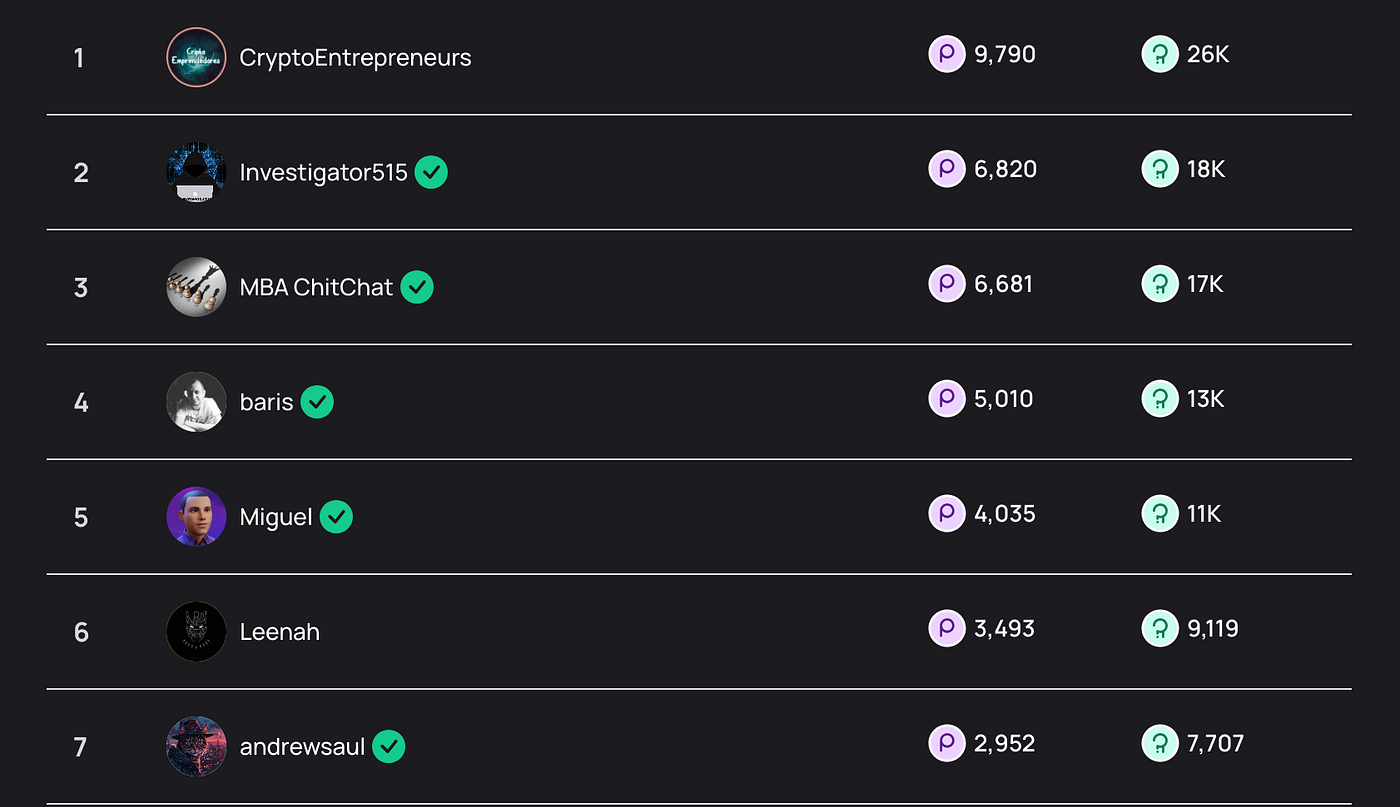
Task: Click the verified badge next to andrewsaul
Action: tap(389, 746)
